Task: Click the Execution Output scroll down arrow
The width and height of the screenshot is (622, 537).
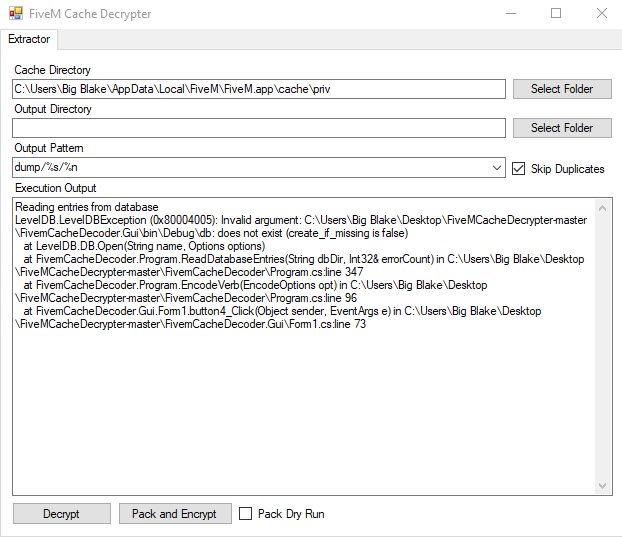Action: (x=602, y=485)
